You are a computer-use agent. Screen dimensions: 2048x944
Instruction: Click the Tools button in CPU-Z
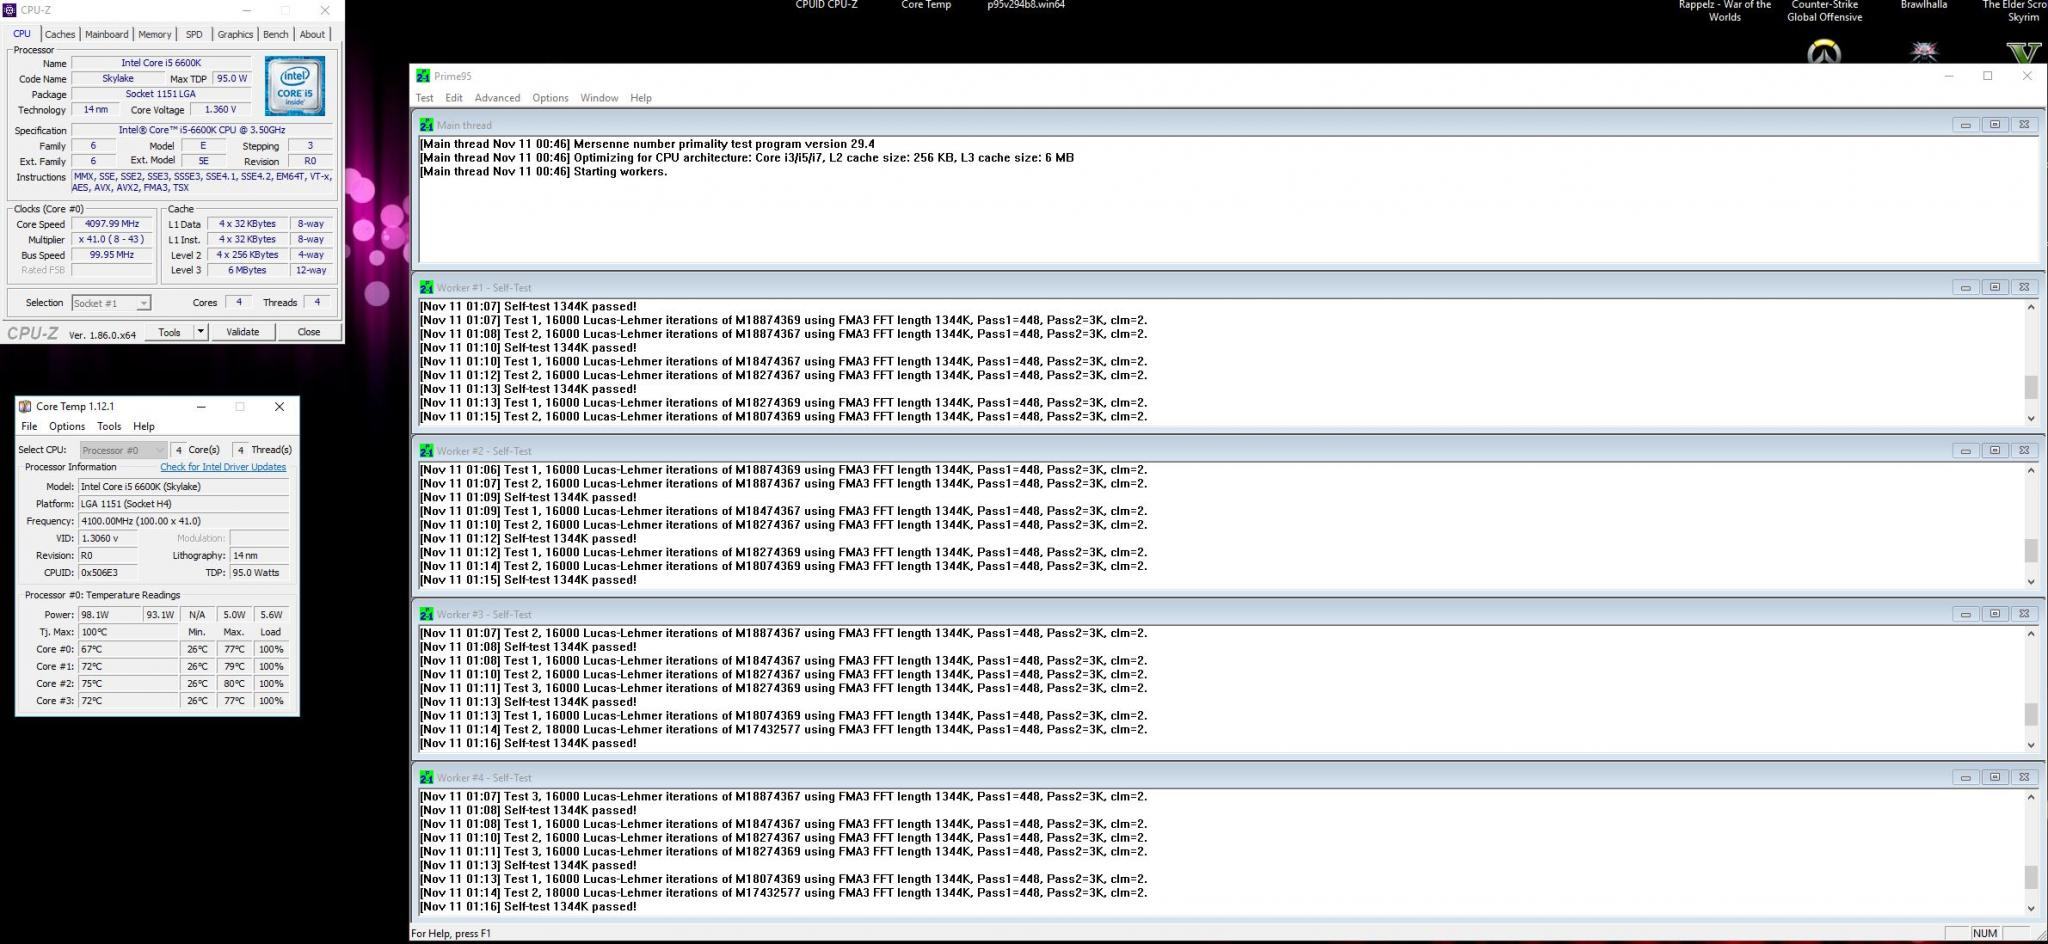tap(169, 332)
